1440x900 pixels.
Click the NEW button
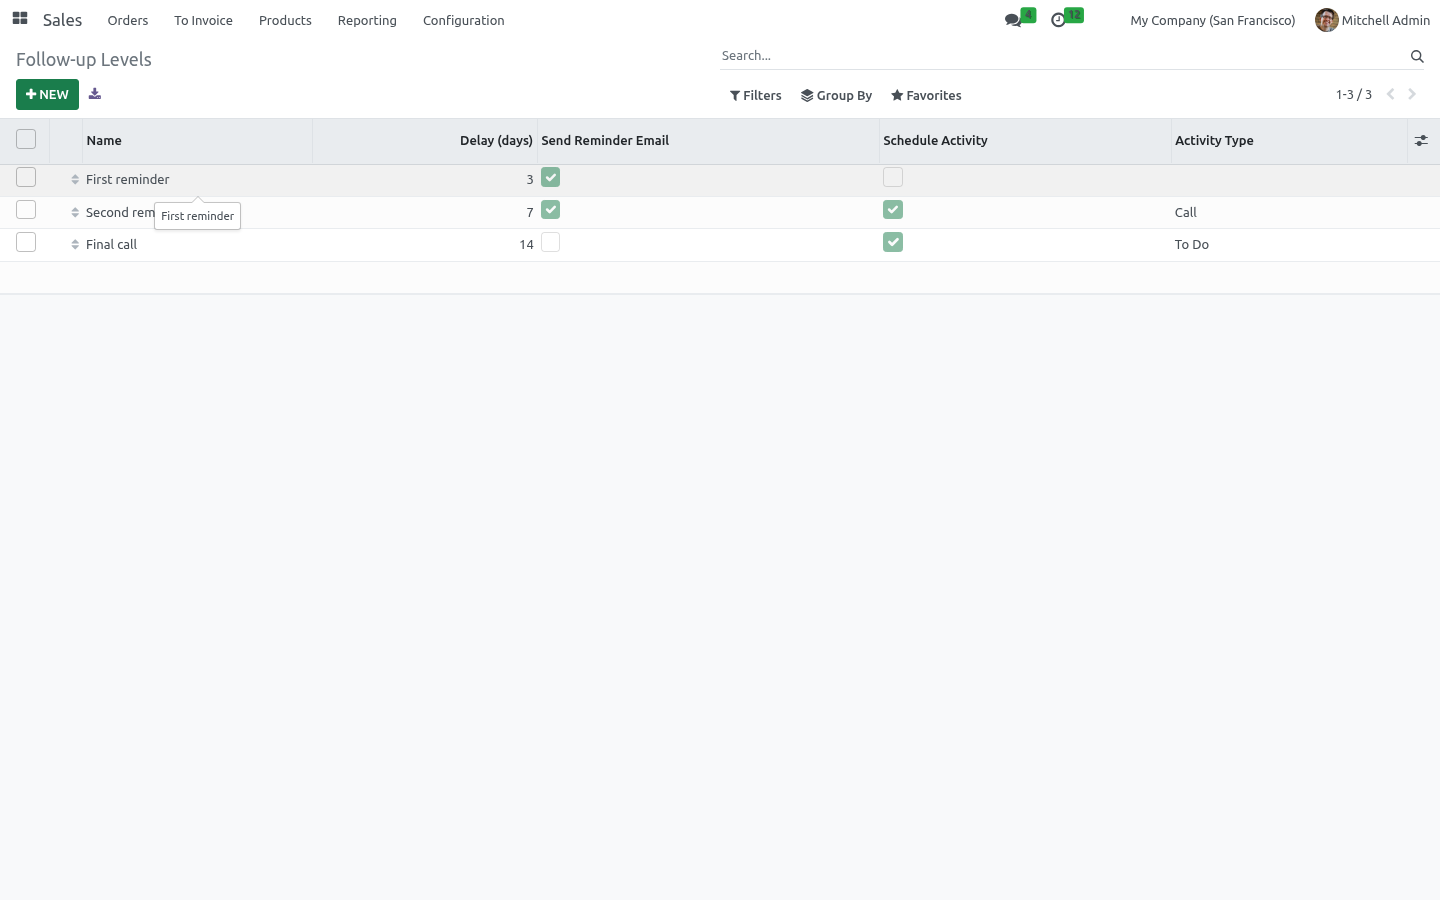point(47,95)
